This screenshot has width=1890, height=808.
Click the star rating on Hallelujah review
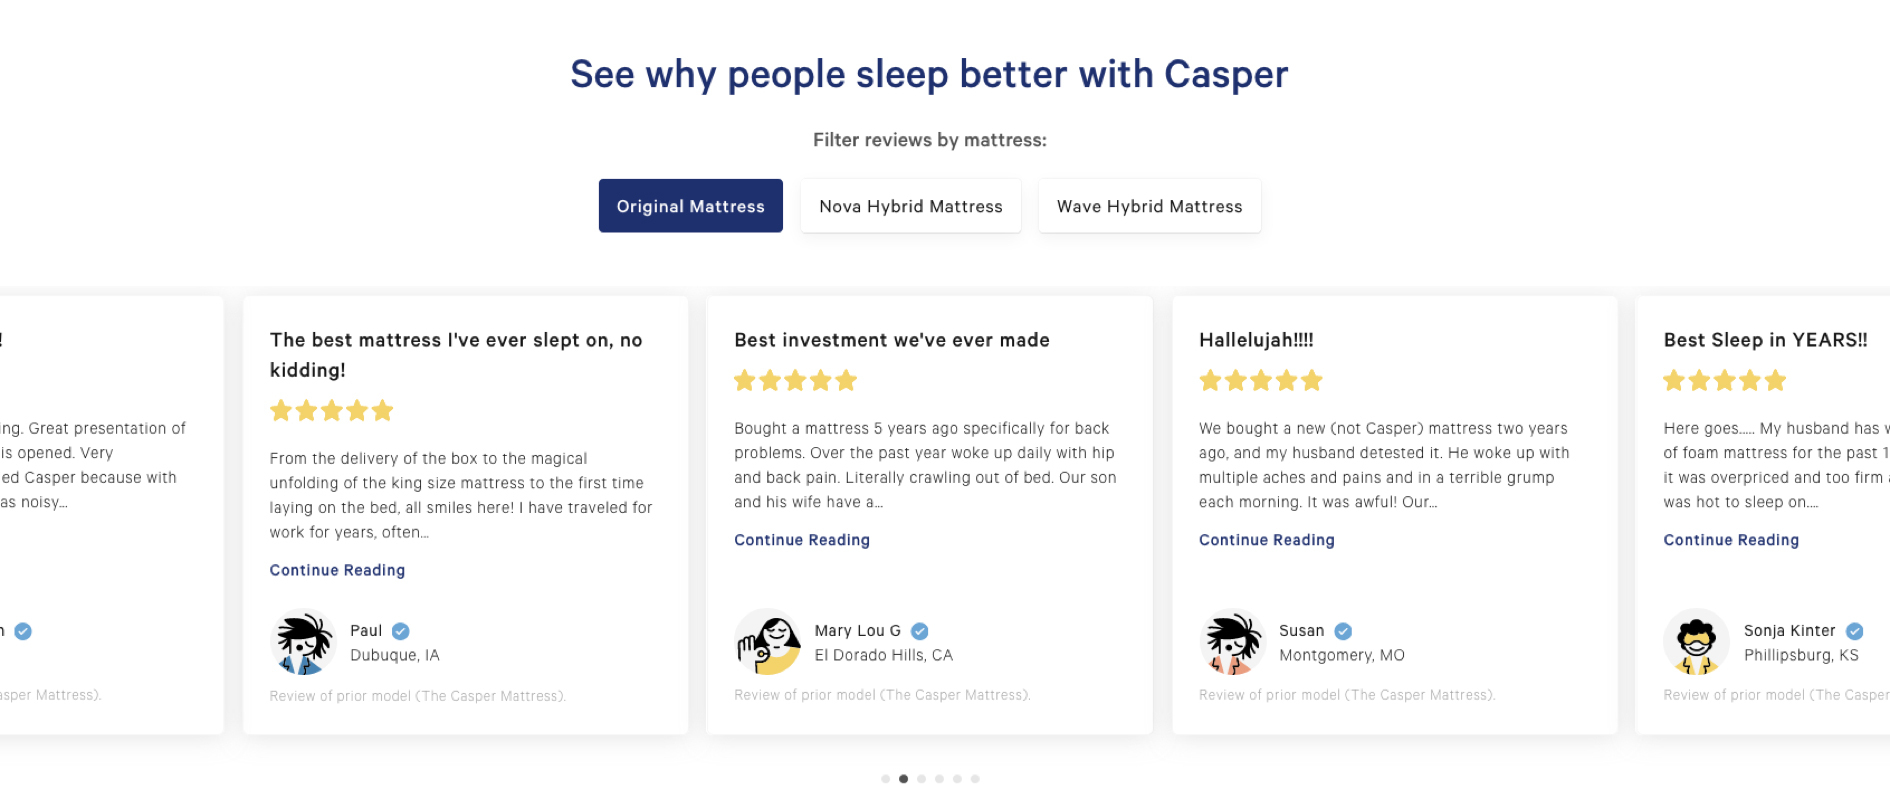pyautogui.click(x=1260, y=381)
